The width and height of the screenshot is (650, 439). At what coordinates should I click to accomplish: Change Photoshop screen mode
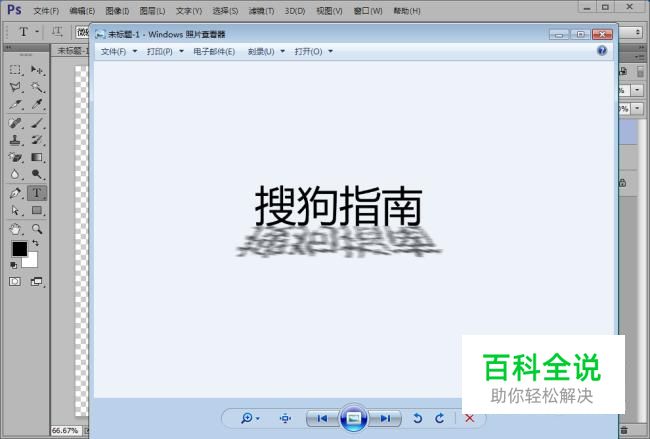[36, 282]
